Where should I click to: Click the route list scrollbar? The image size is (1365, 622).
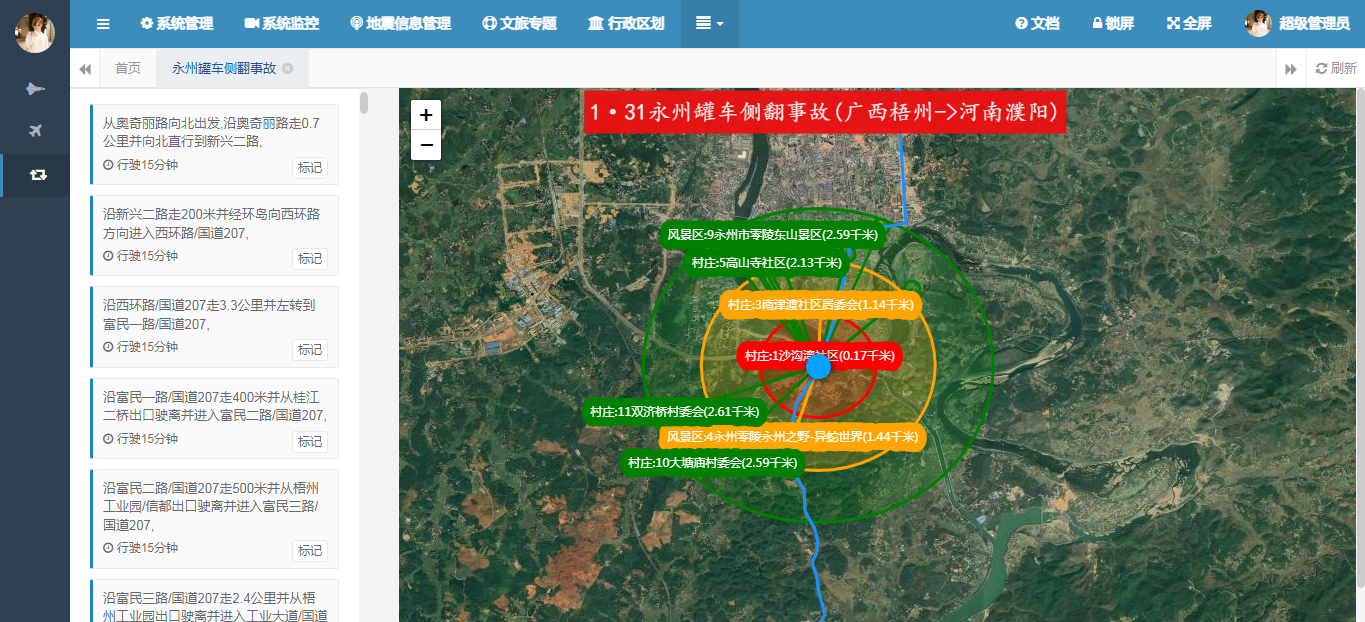364,103
